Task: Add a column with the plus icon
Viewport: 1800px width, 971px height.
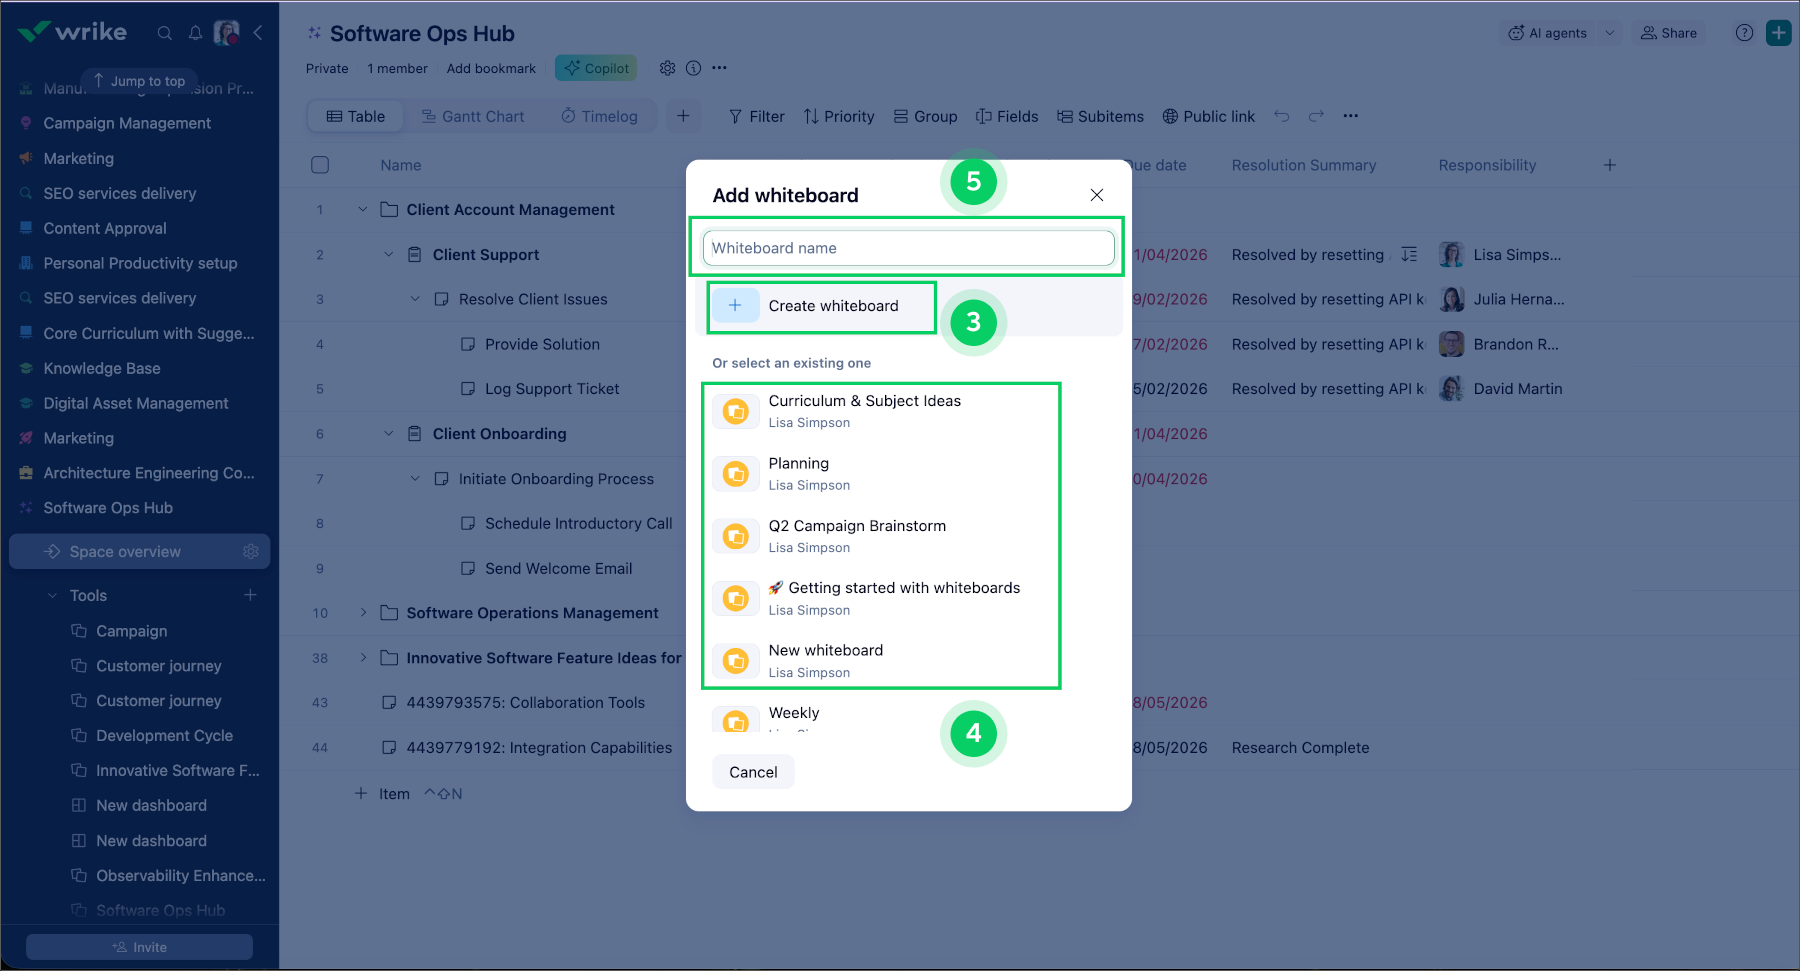Action: pos(1610,165)
